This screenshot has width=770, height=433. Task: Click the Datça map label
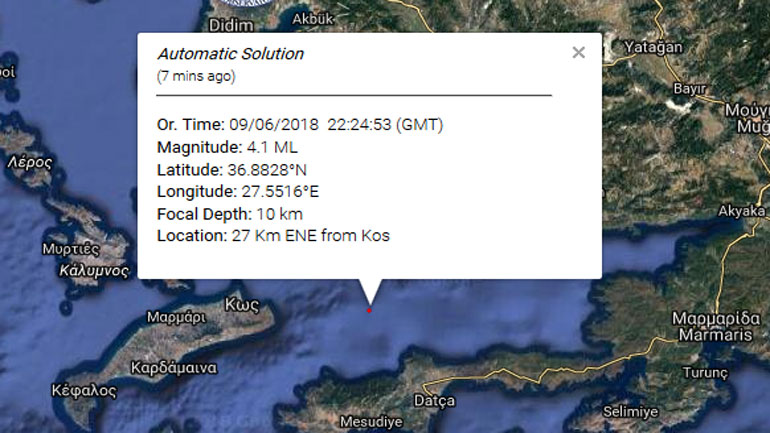[434, 401]
